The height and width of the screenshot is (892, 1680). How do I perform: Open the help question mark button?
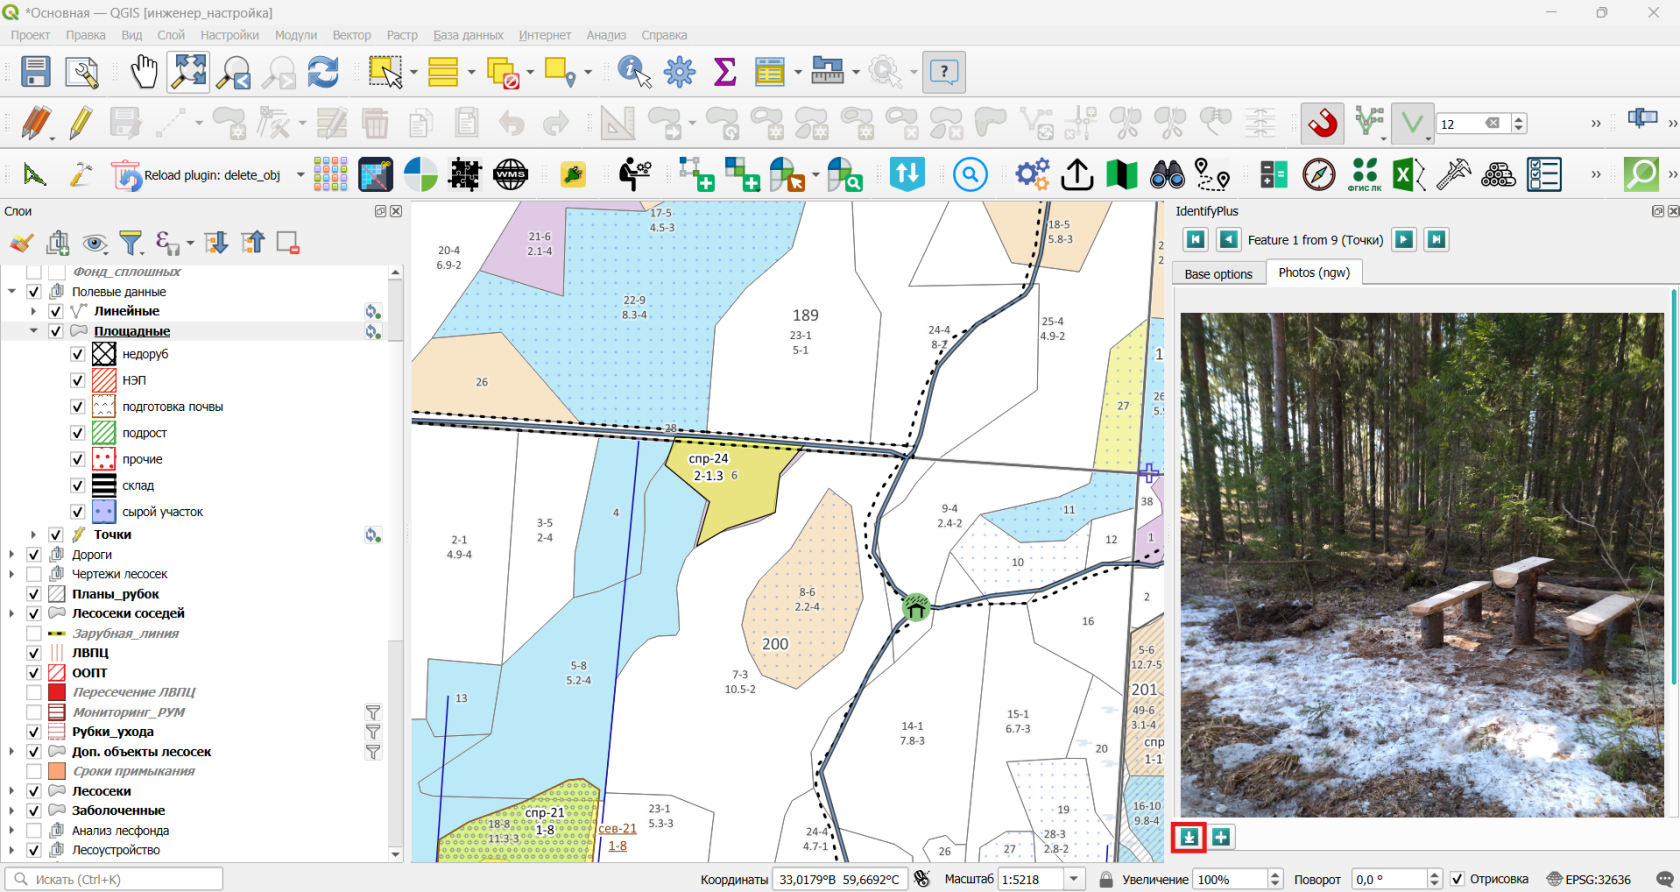(944, 72)
